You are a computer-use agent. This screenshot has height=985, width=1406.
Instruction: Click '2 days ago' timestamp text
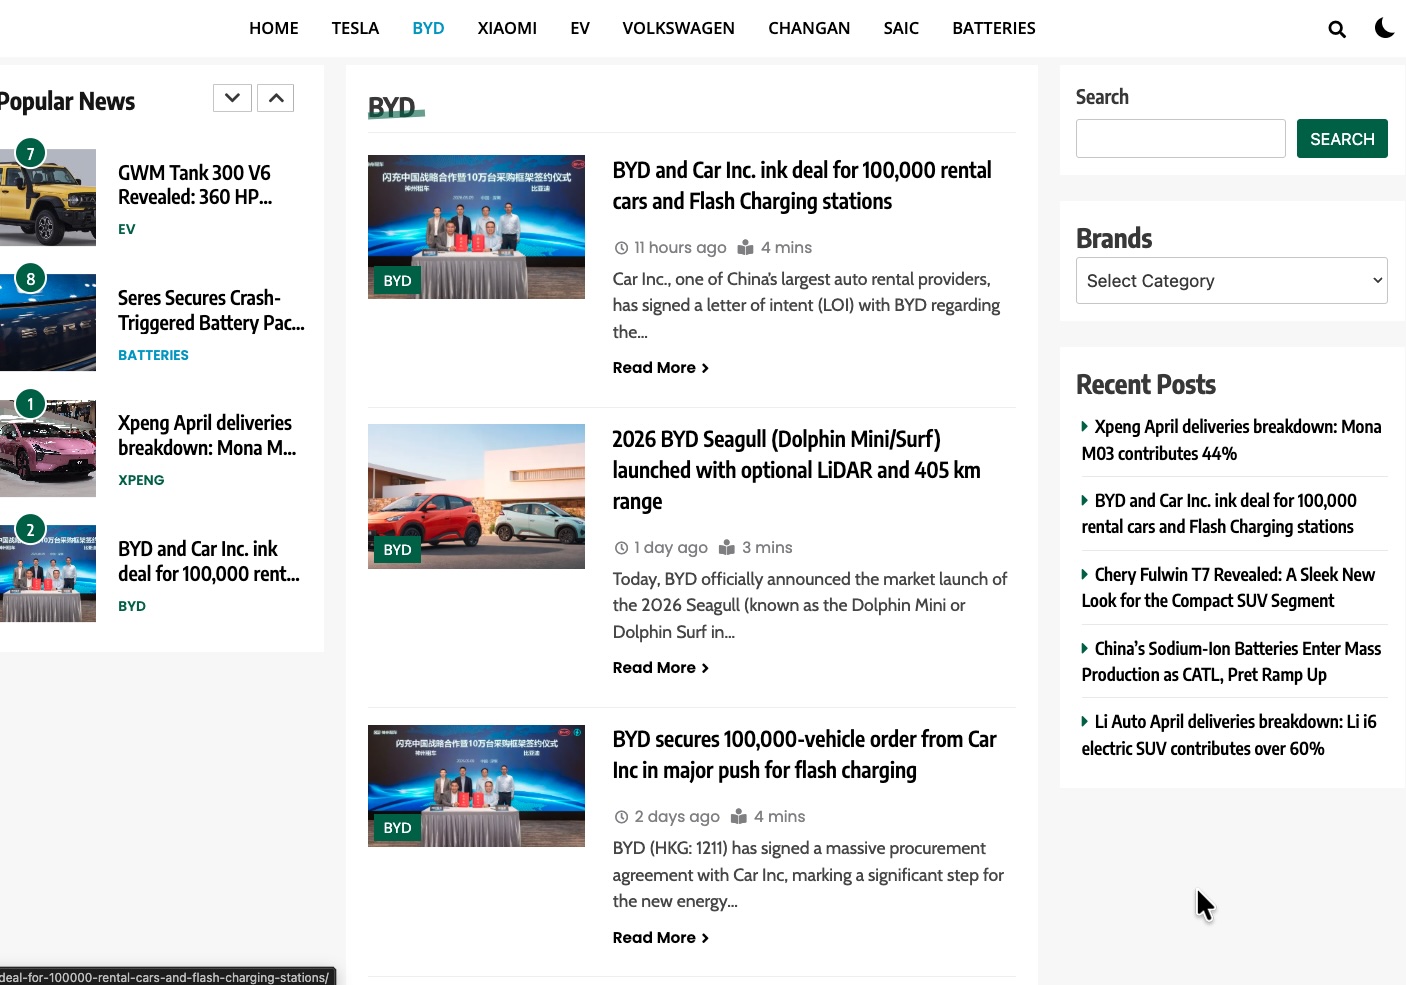pyautogui.click(x=677, y=817)
